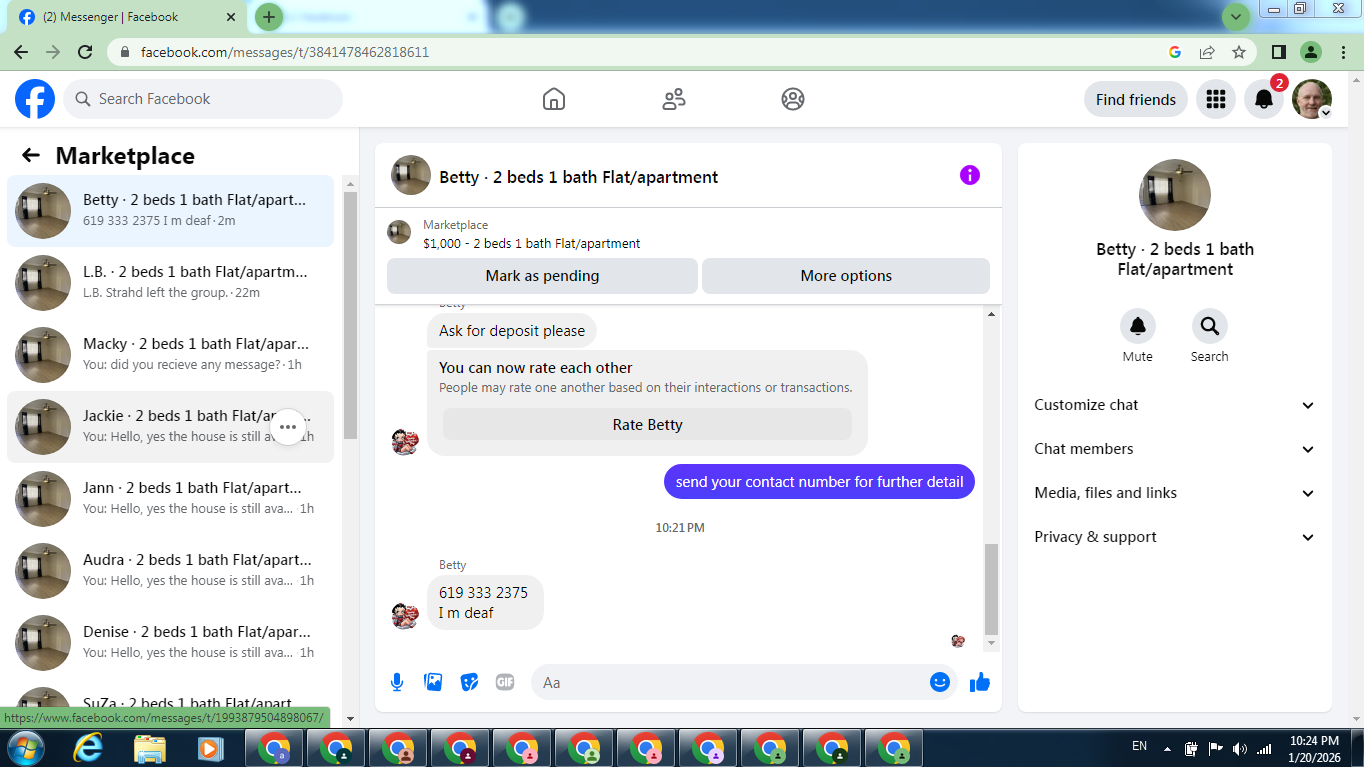Open Audra conversation in Marketplace list

(171, 570)
